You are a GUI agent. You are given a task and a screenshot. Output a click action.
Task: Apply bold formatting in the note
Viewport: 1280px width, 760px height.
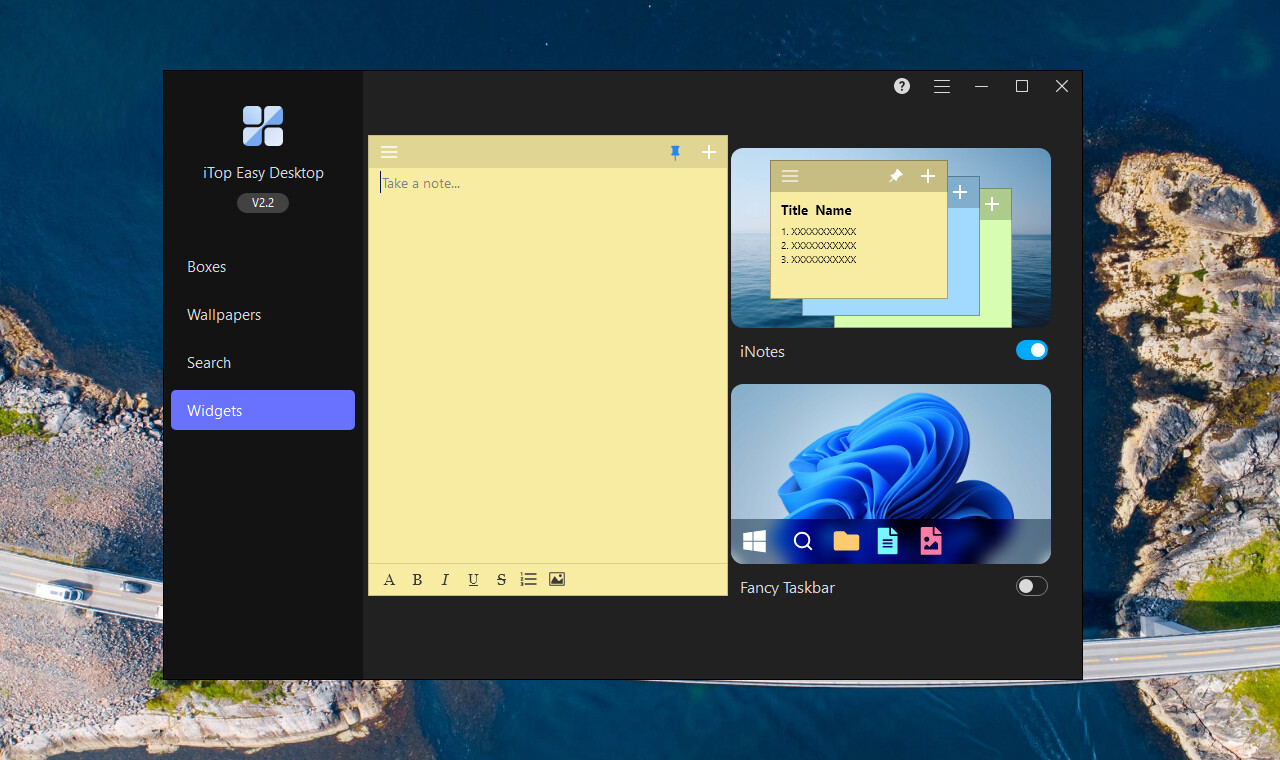pos(417,579)
